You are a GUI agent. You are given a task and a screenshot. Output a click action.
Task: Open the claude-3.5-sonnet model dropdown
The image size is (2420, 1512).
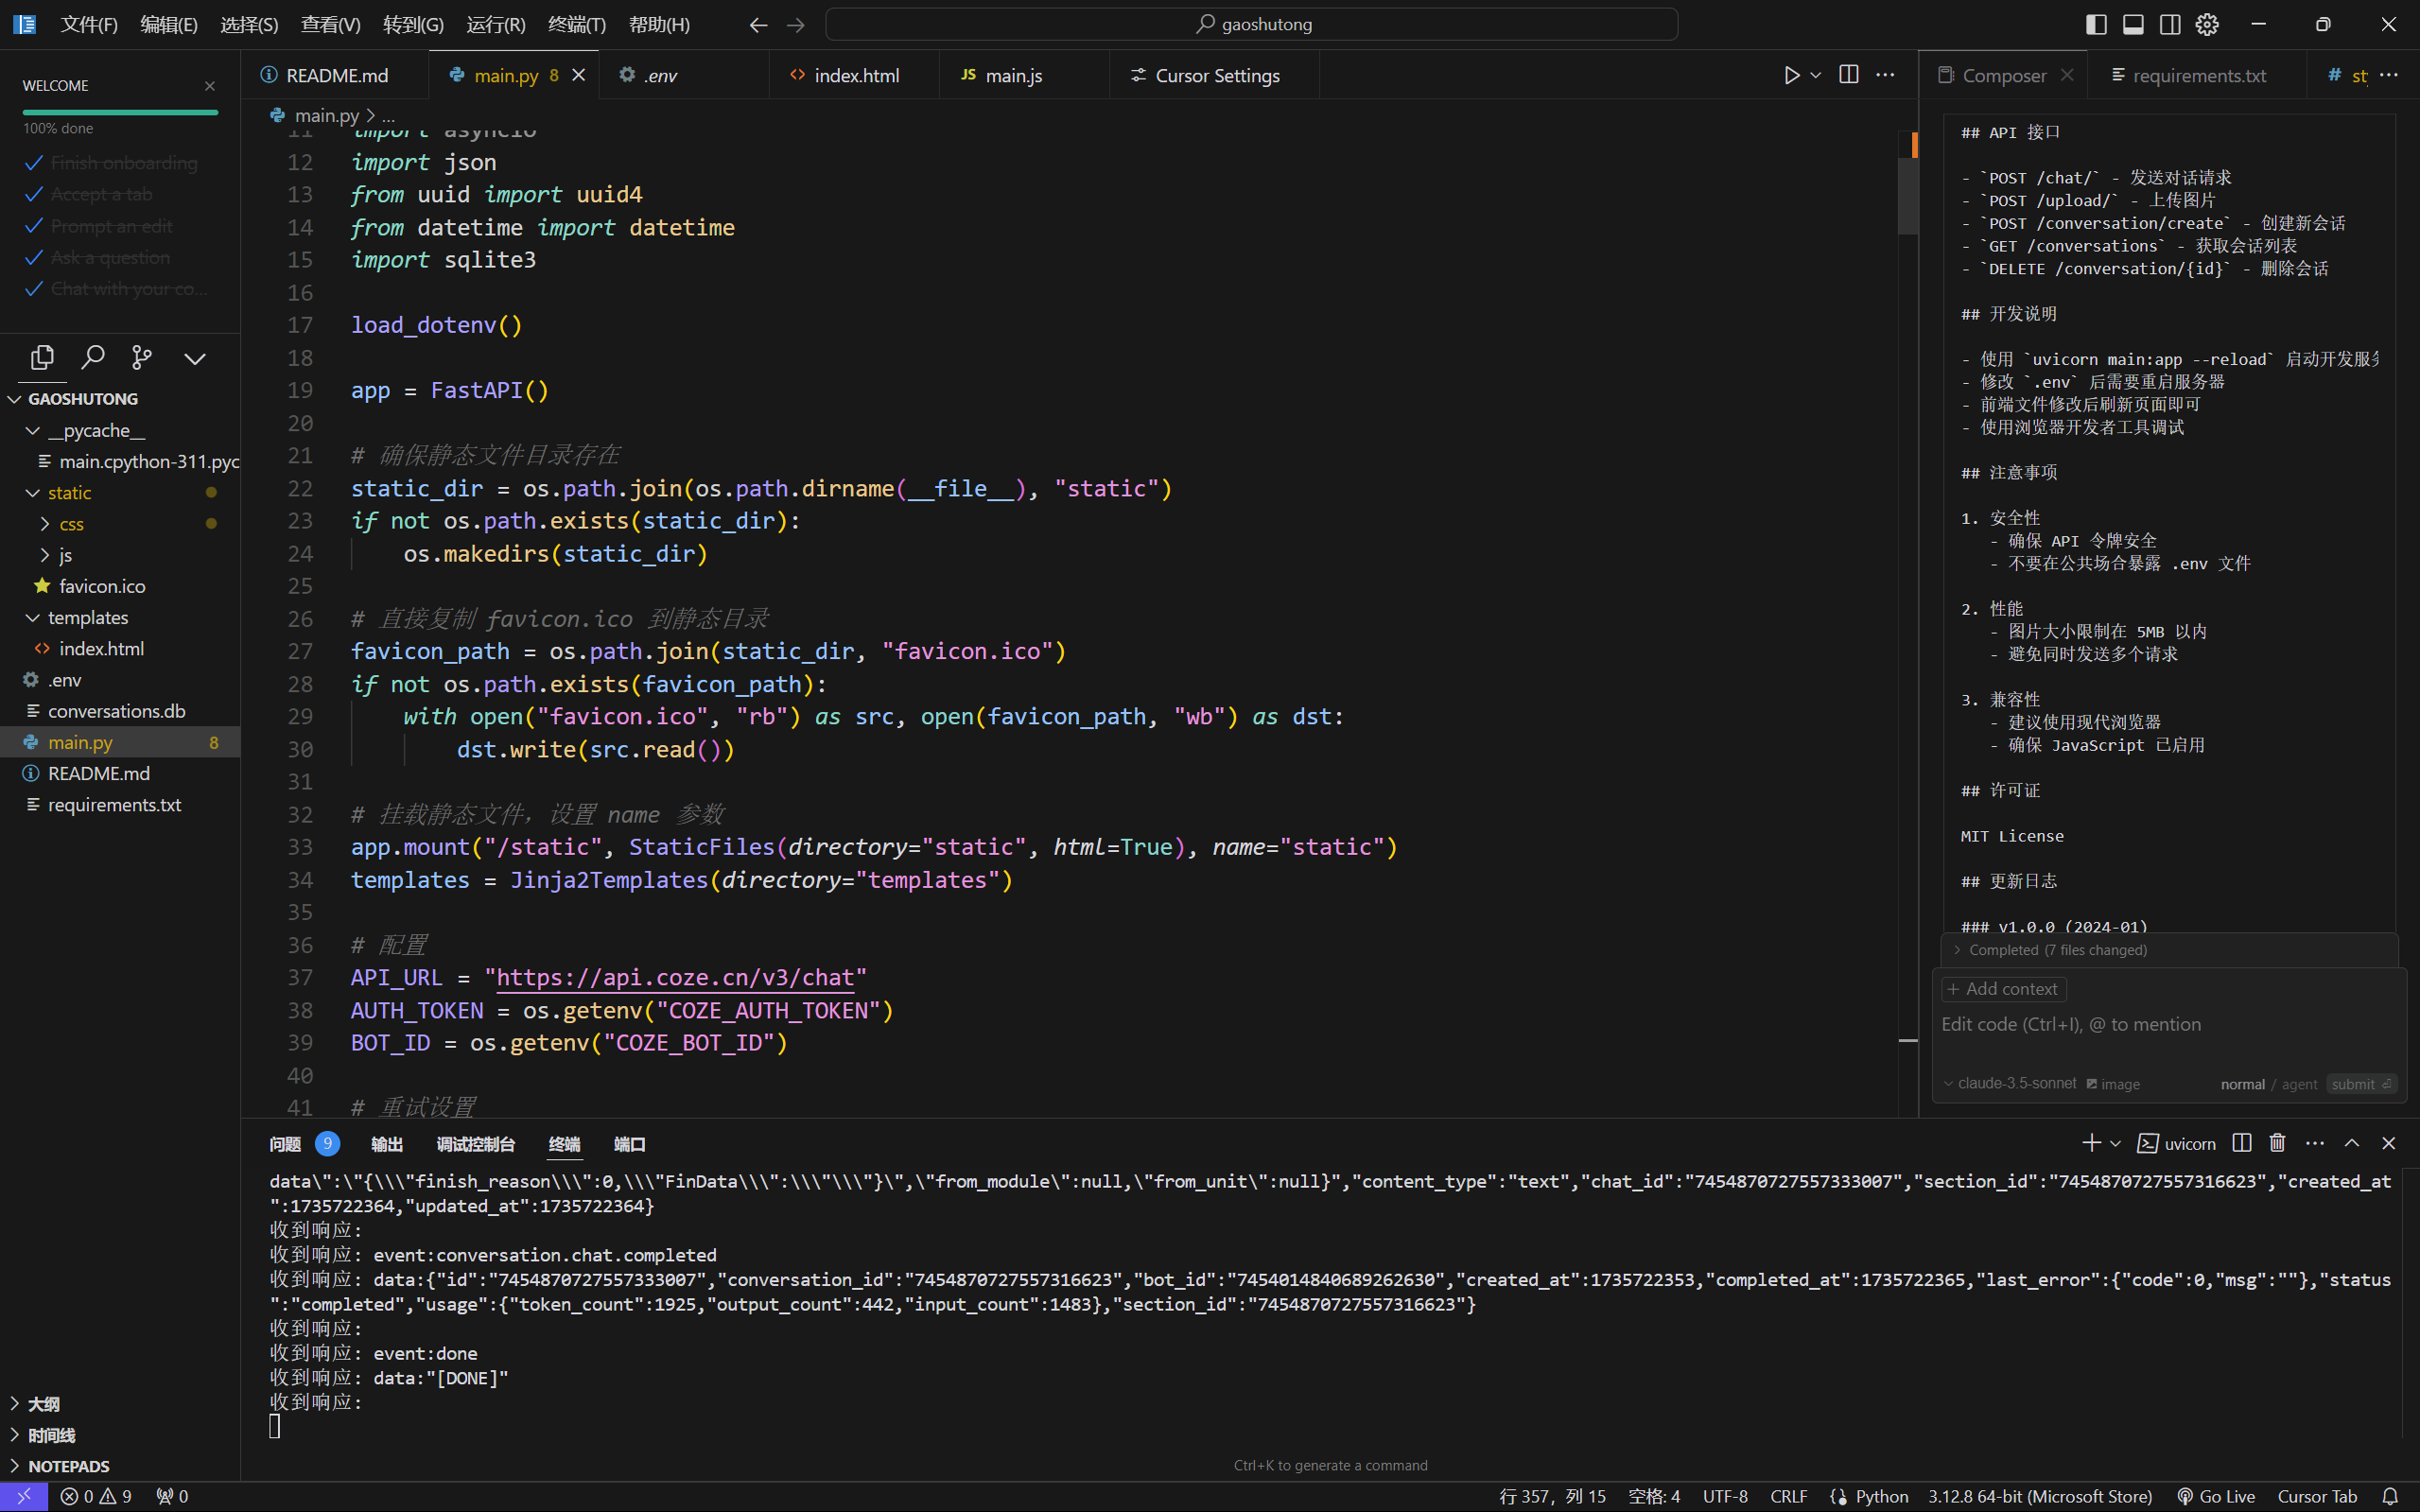(x=2008, y=1083)
